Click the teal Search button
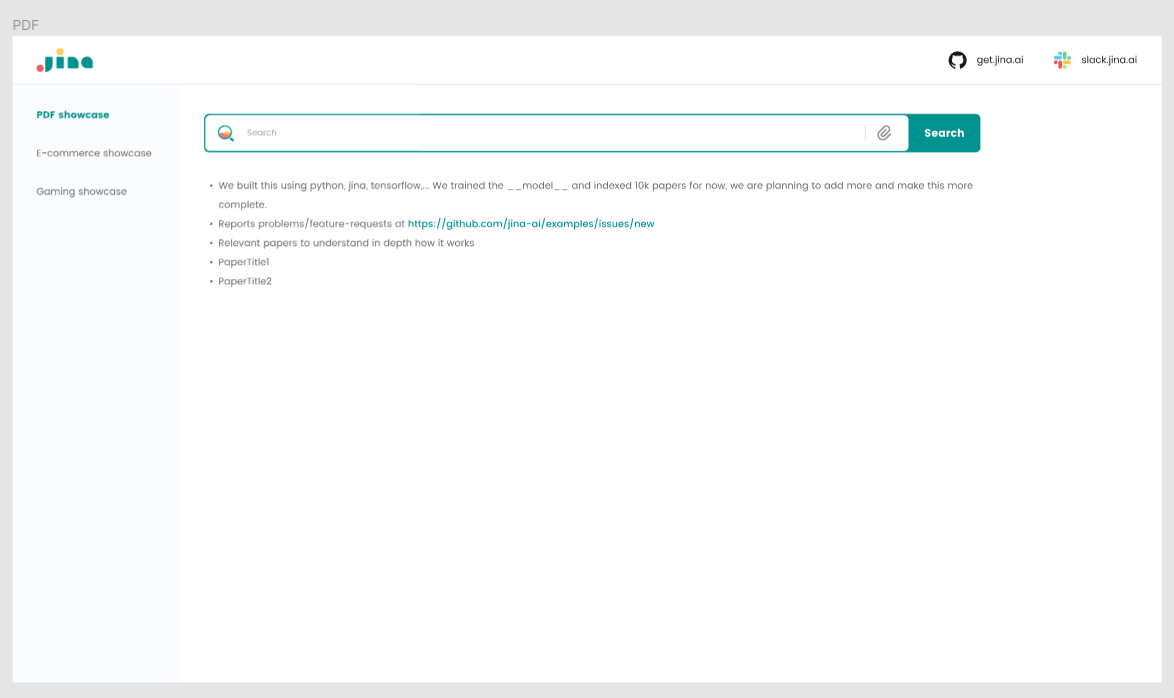 [x=944, y=133]
